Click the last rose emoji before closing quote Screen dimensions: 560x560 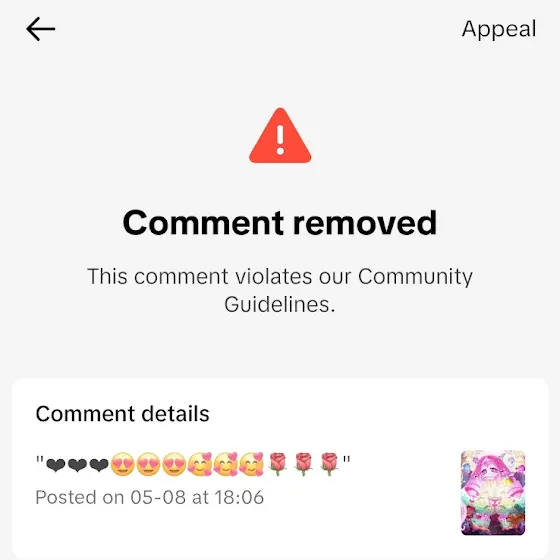pos(329,464)
